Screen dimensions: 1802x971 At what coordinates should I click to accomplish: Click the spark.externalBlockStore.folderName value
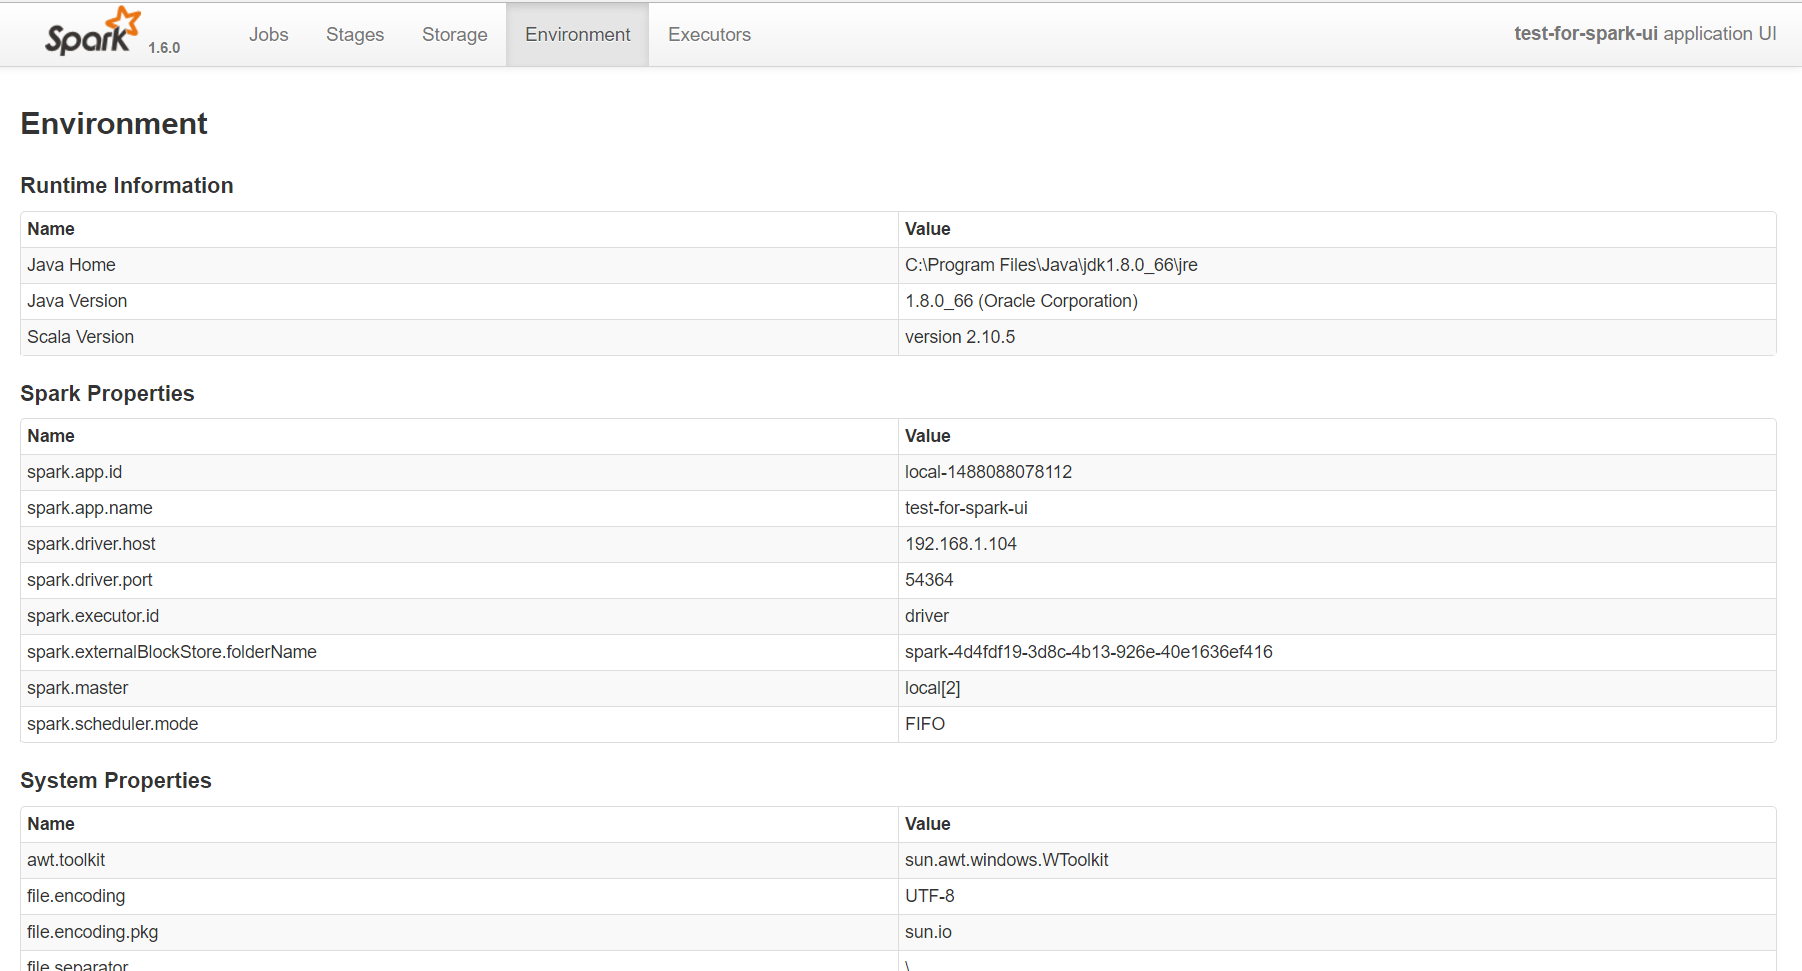[x=1088, y=652]
